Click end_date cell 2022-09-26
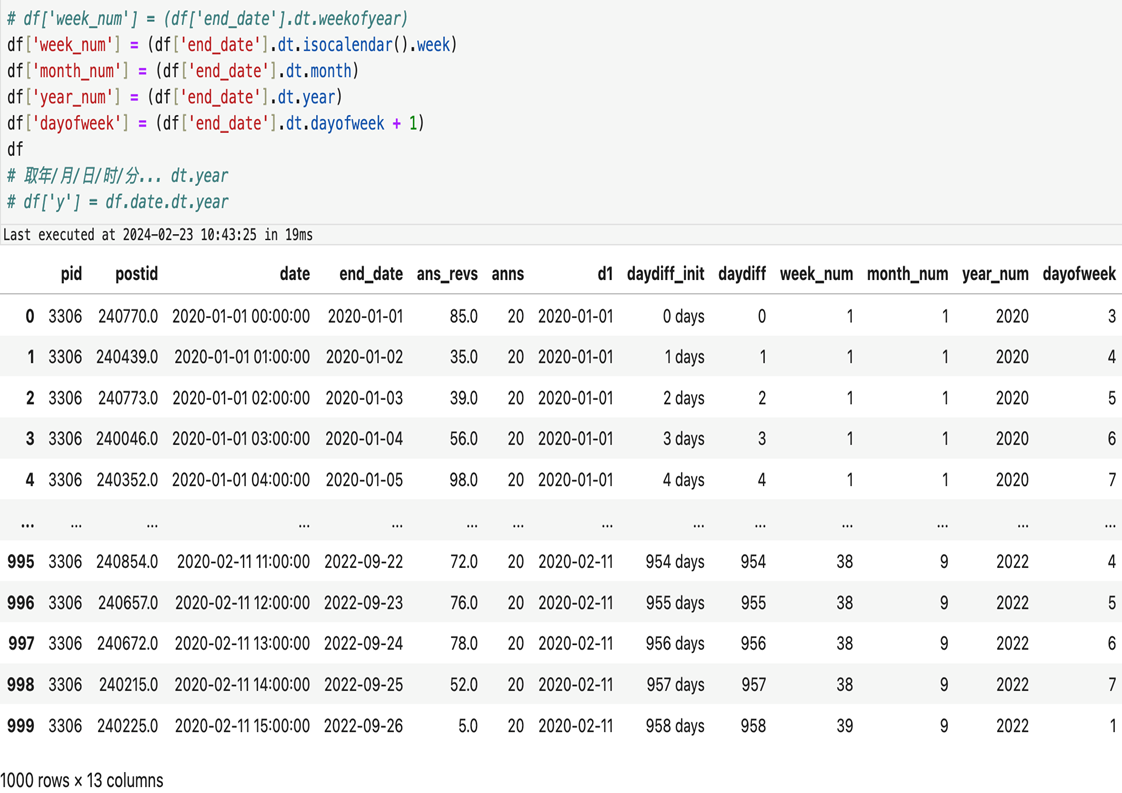This screenshot has width=1122, height=793. (364, 726)
